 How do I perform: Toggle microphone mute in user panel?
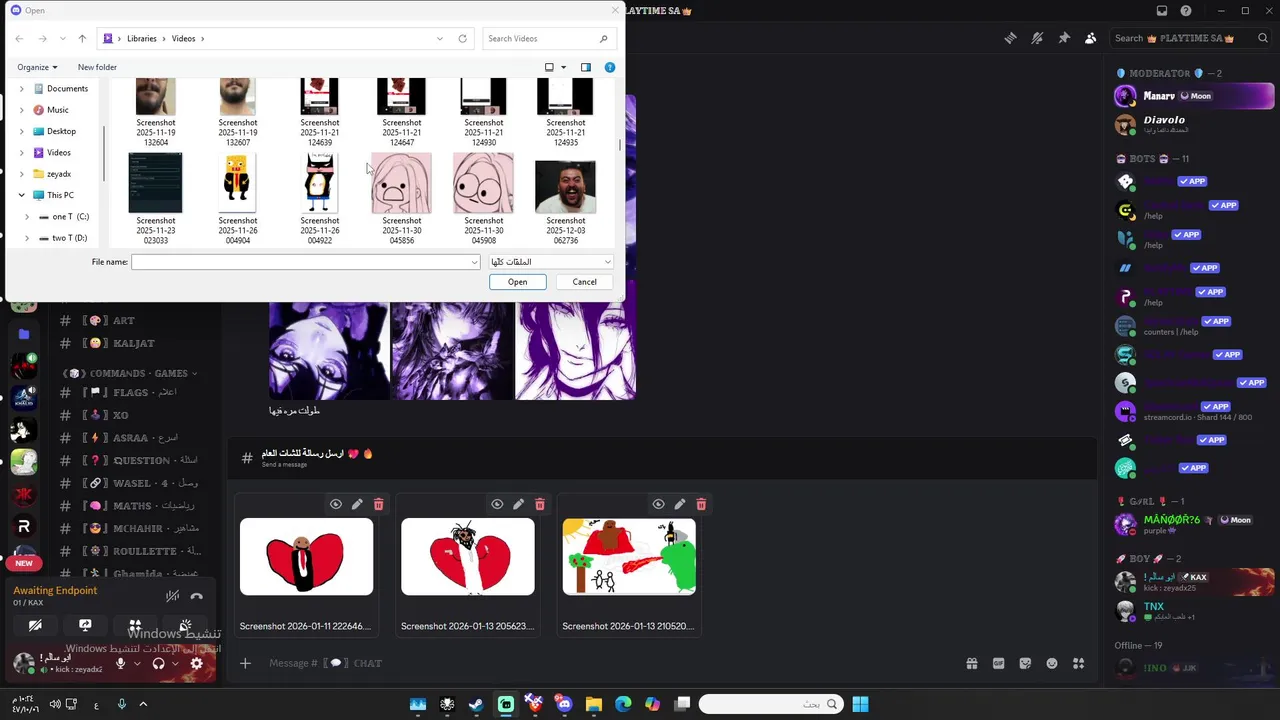pos(121,663)
